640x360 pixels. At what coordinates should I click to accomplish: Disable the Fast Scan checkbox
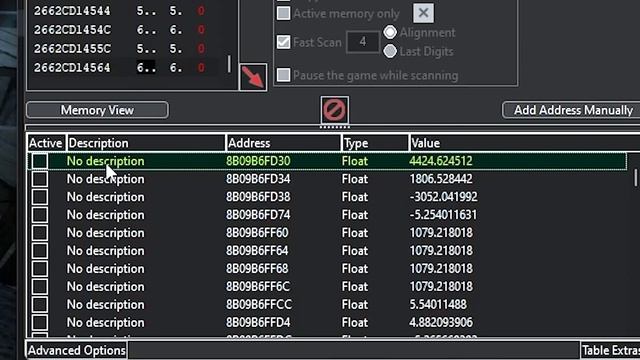coord(283,42)
